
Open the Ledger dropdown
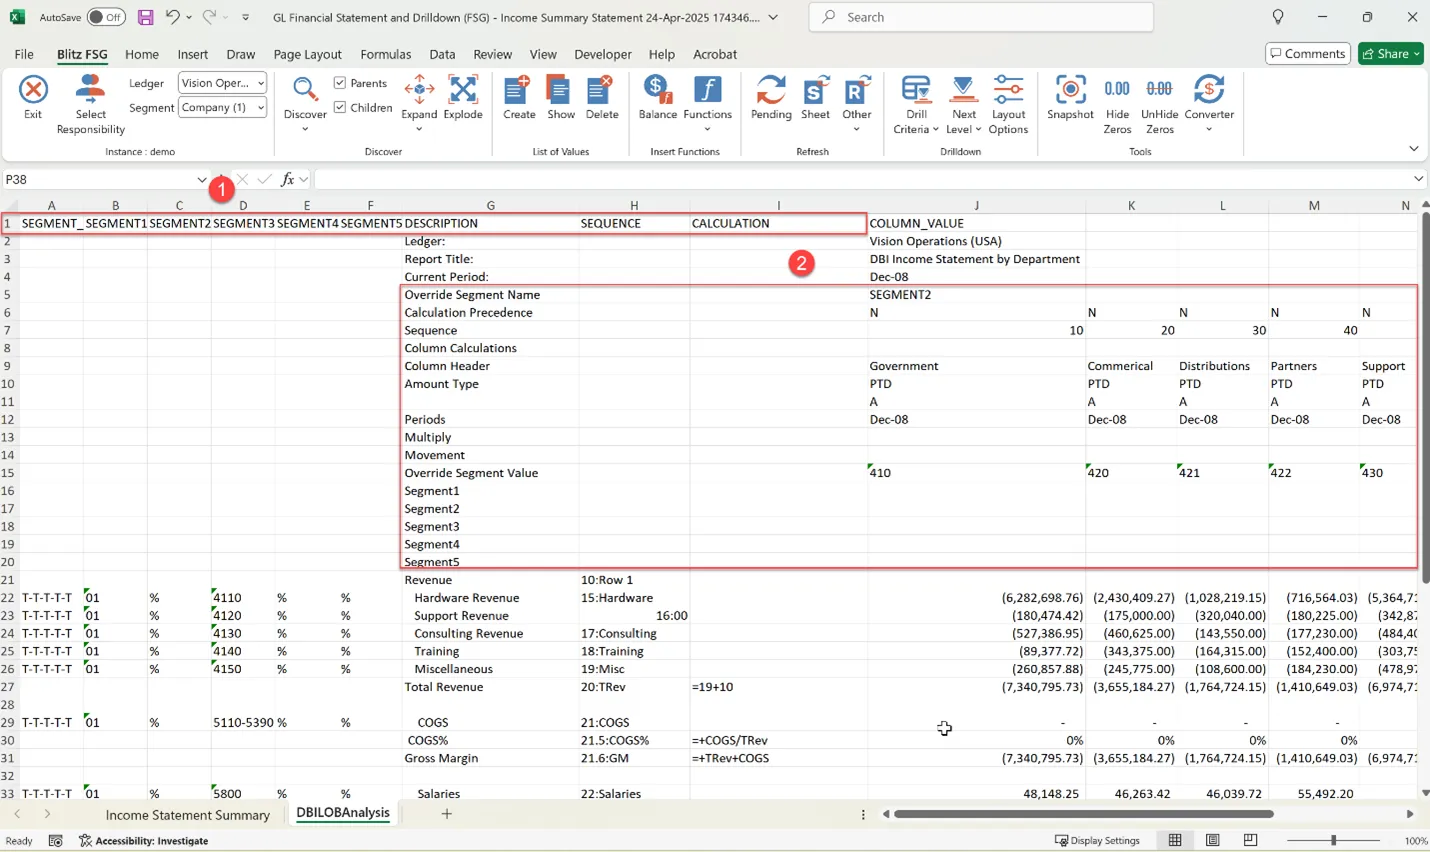(222, 83)
